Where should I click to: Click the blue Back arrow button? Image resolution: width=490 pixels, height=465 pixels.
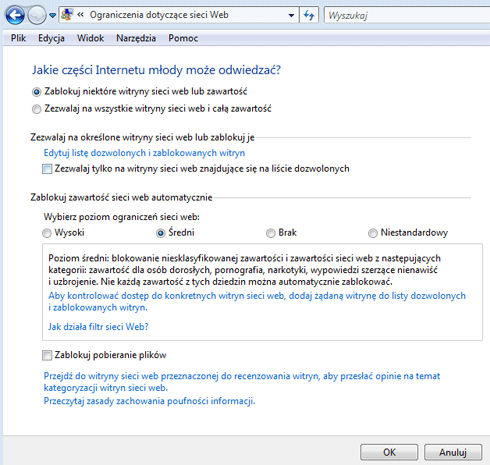[x=15, y=15]
